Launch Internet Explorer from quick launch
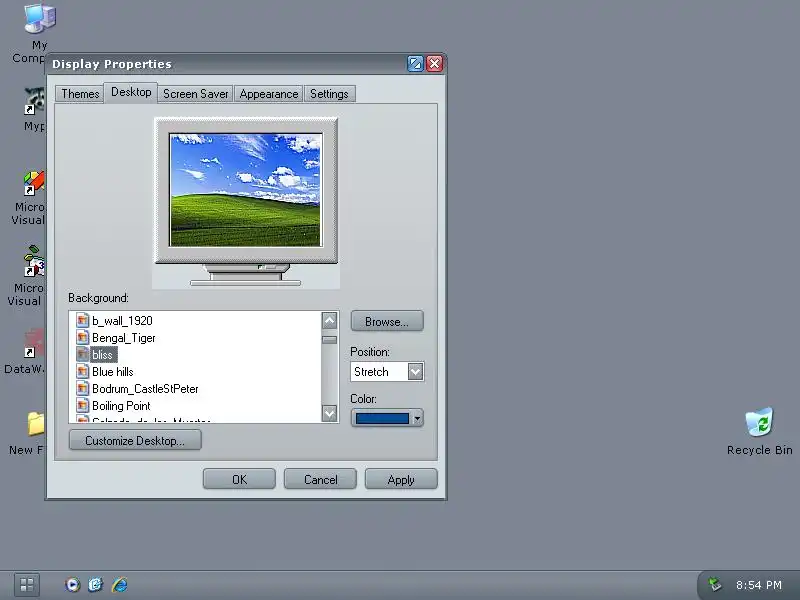Image resolution: width=800 pixels, height=600 pixels. [x=119, y=585]
